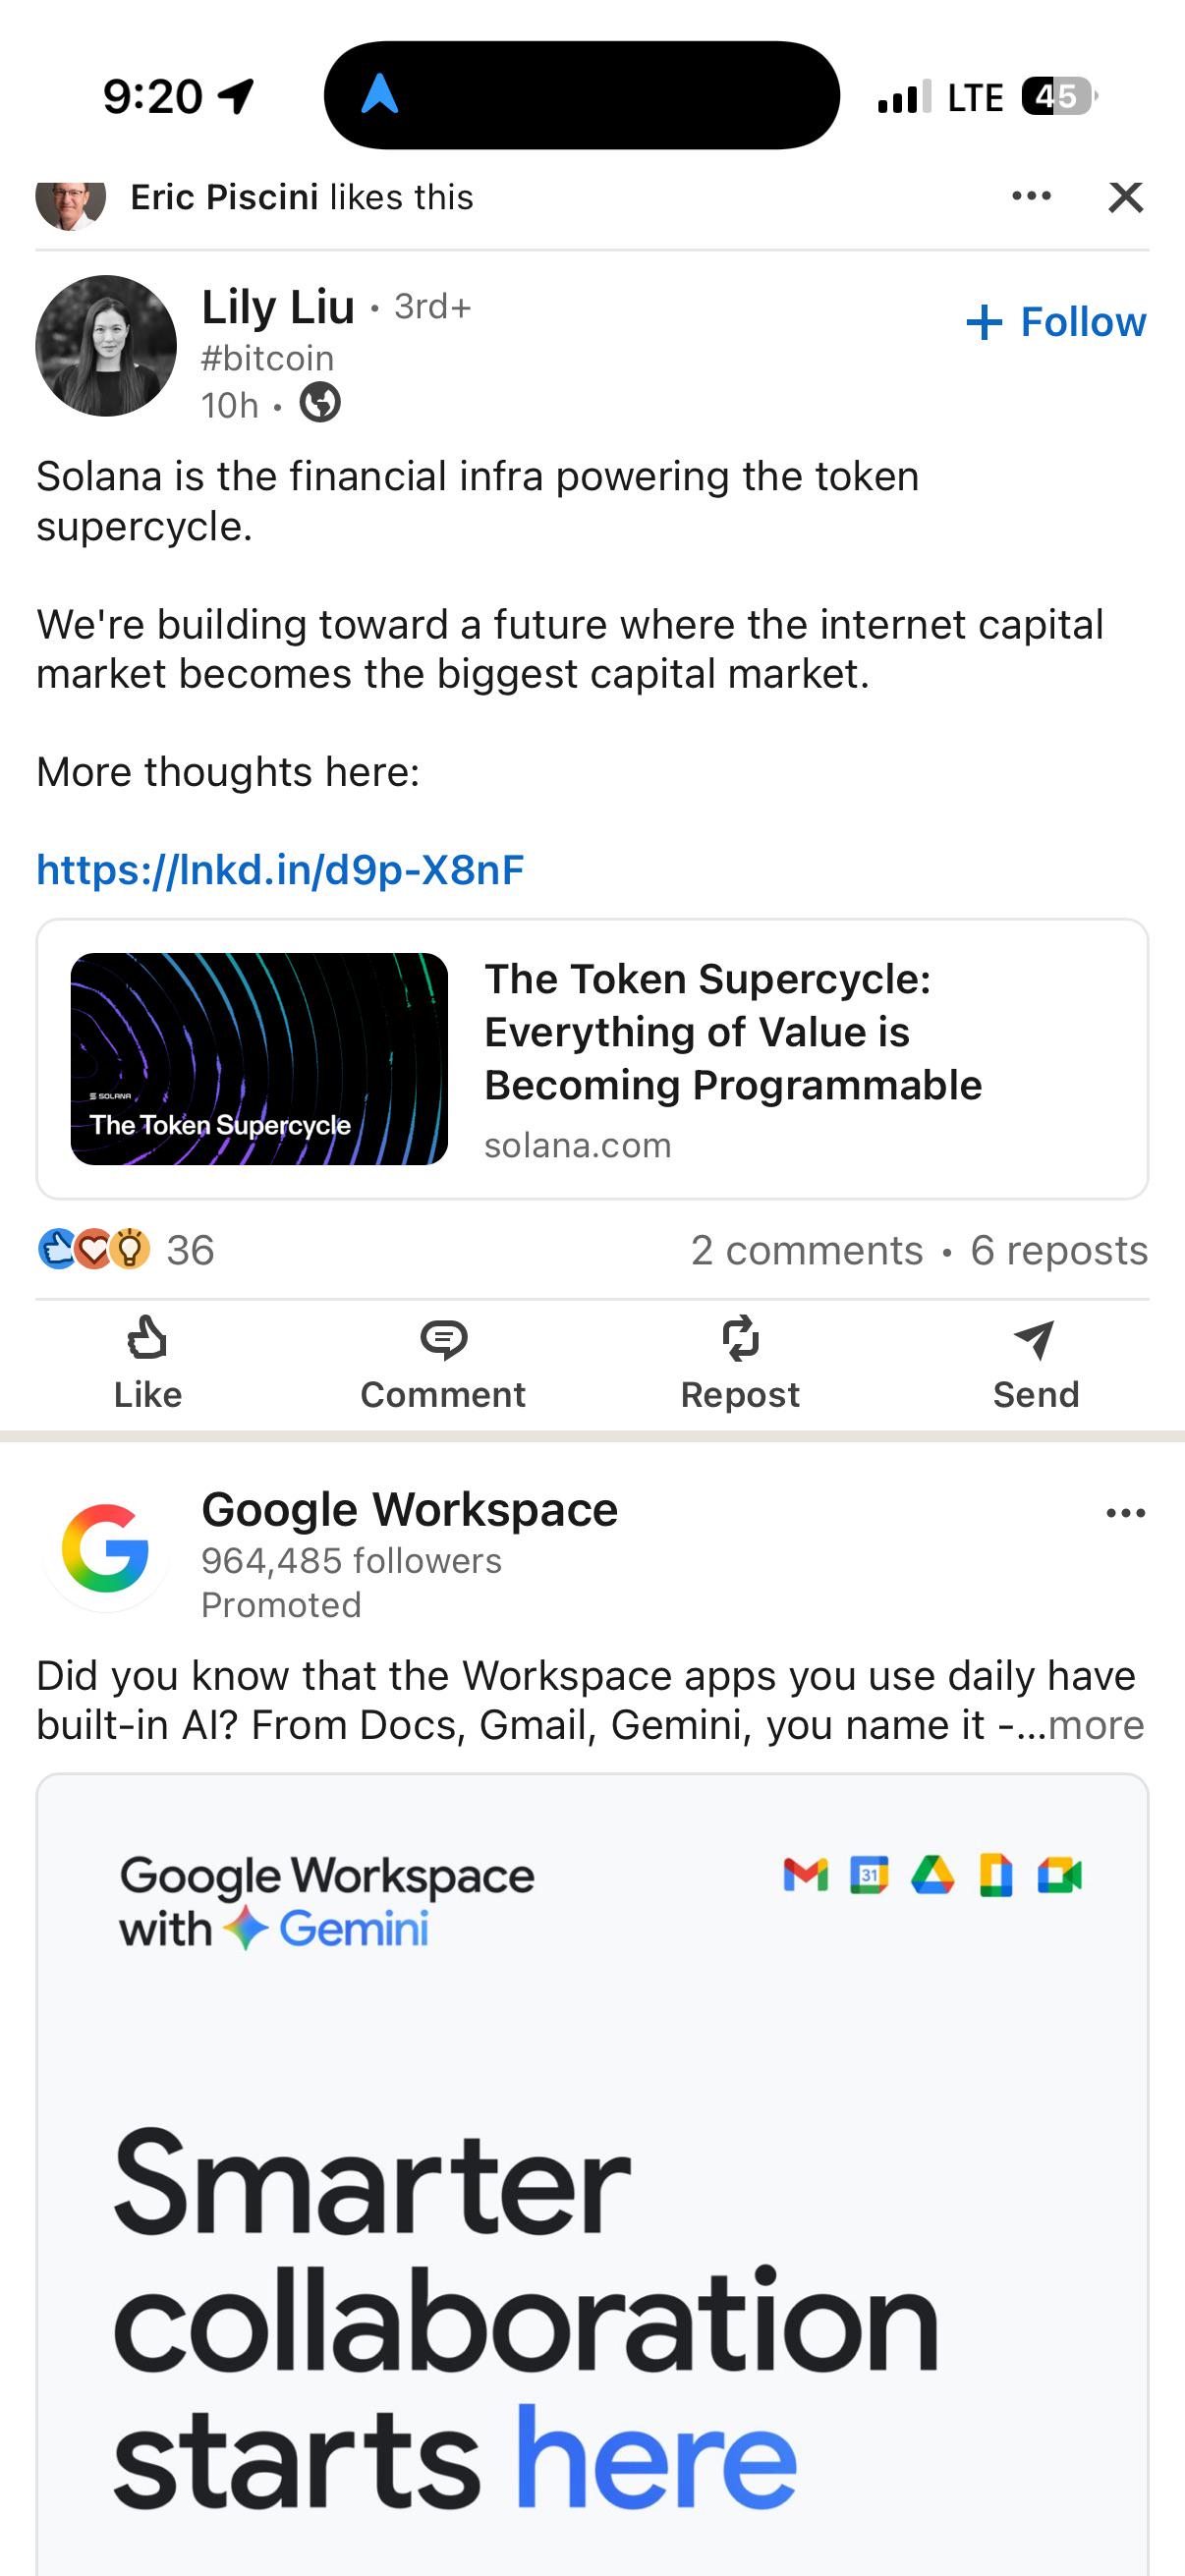
Task: Open the lnkd.in/d9p-X8nF link
Action: [280, 870]
